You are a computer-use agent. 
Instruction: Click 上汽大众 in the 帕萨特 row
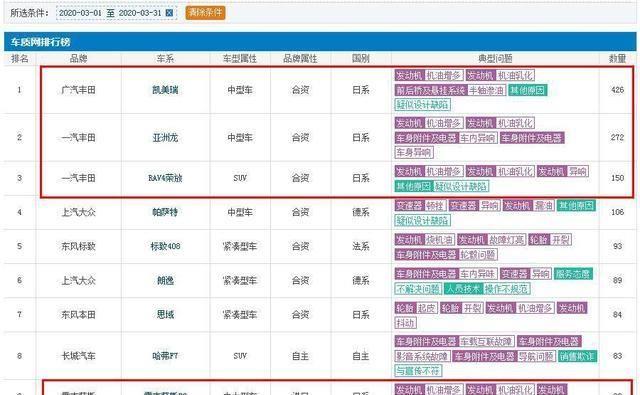pyautogui.click(x=78, y=212)
